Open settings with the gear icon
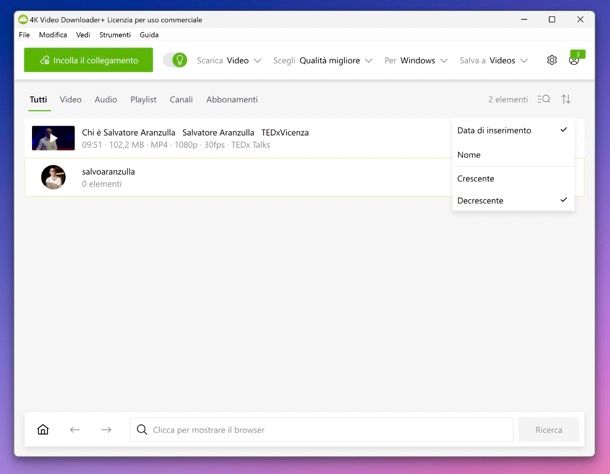610x474 pixels. (552, 60)
